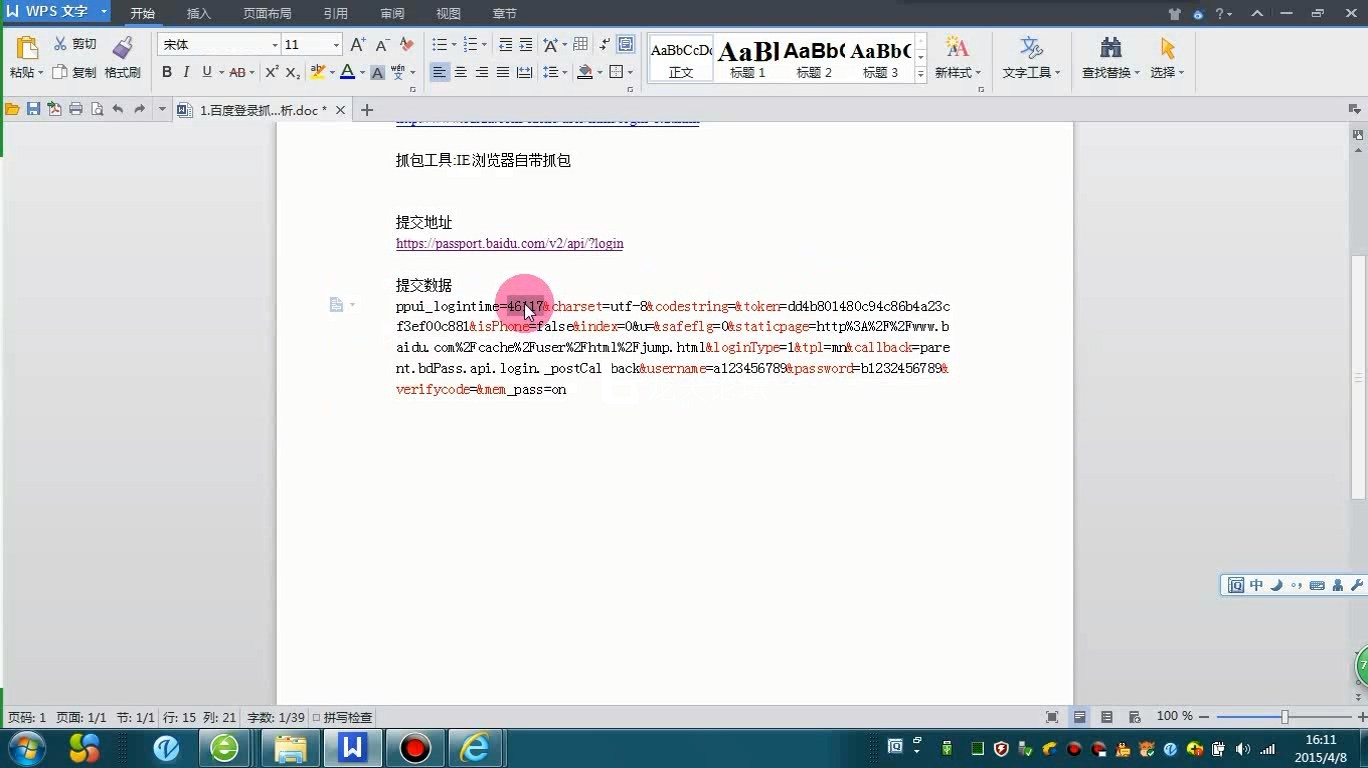Image resolution: width=1368 pixels, height=768 pixels.
Task: Open the font family dropdown
Action: 276,44
